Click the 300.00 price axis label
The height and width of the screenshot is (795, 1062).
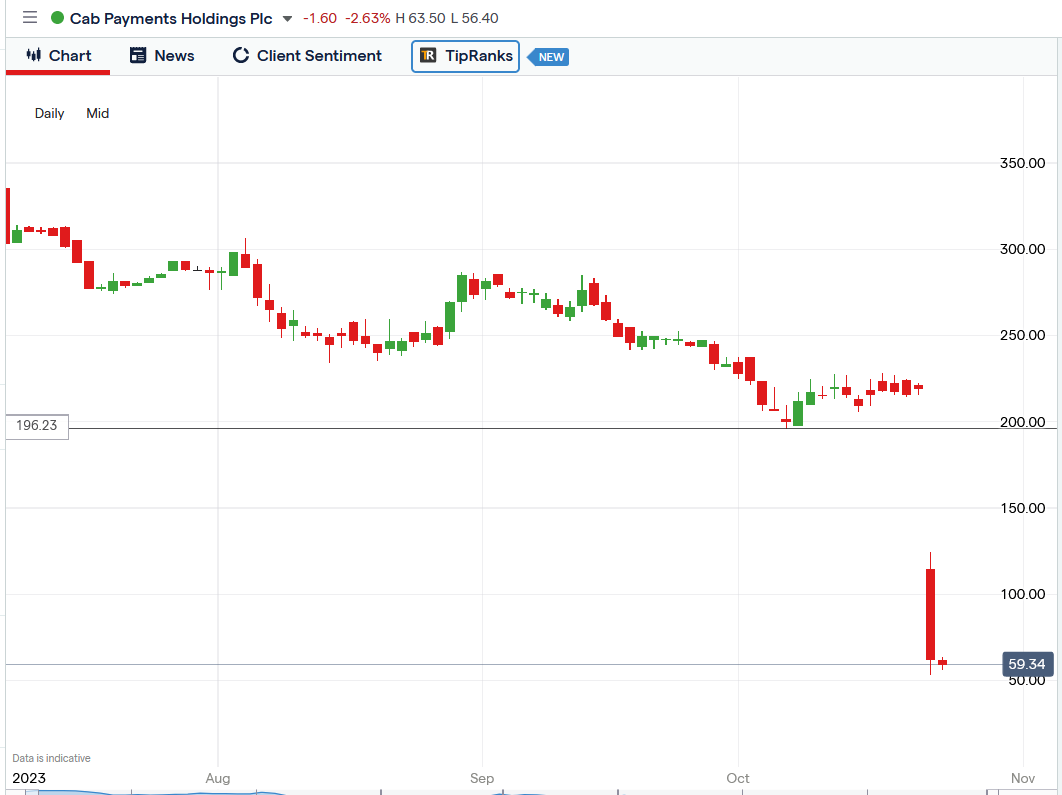pos(1023,249)
